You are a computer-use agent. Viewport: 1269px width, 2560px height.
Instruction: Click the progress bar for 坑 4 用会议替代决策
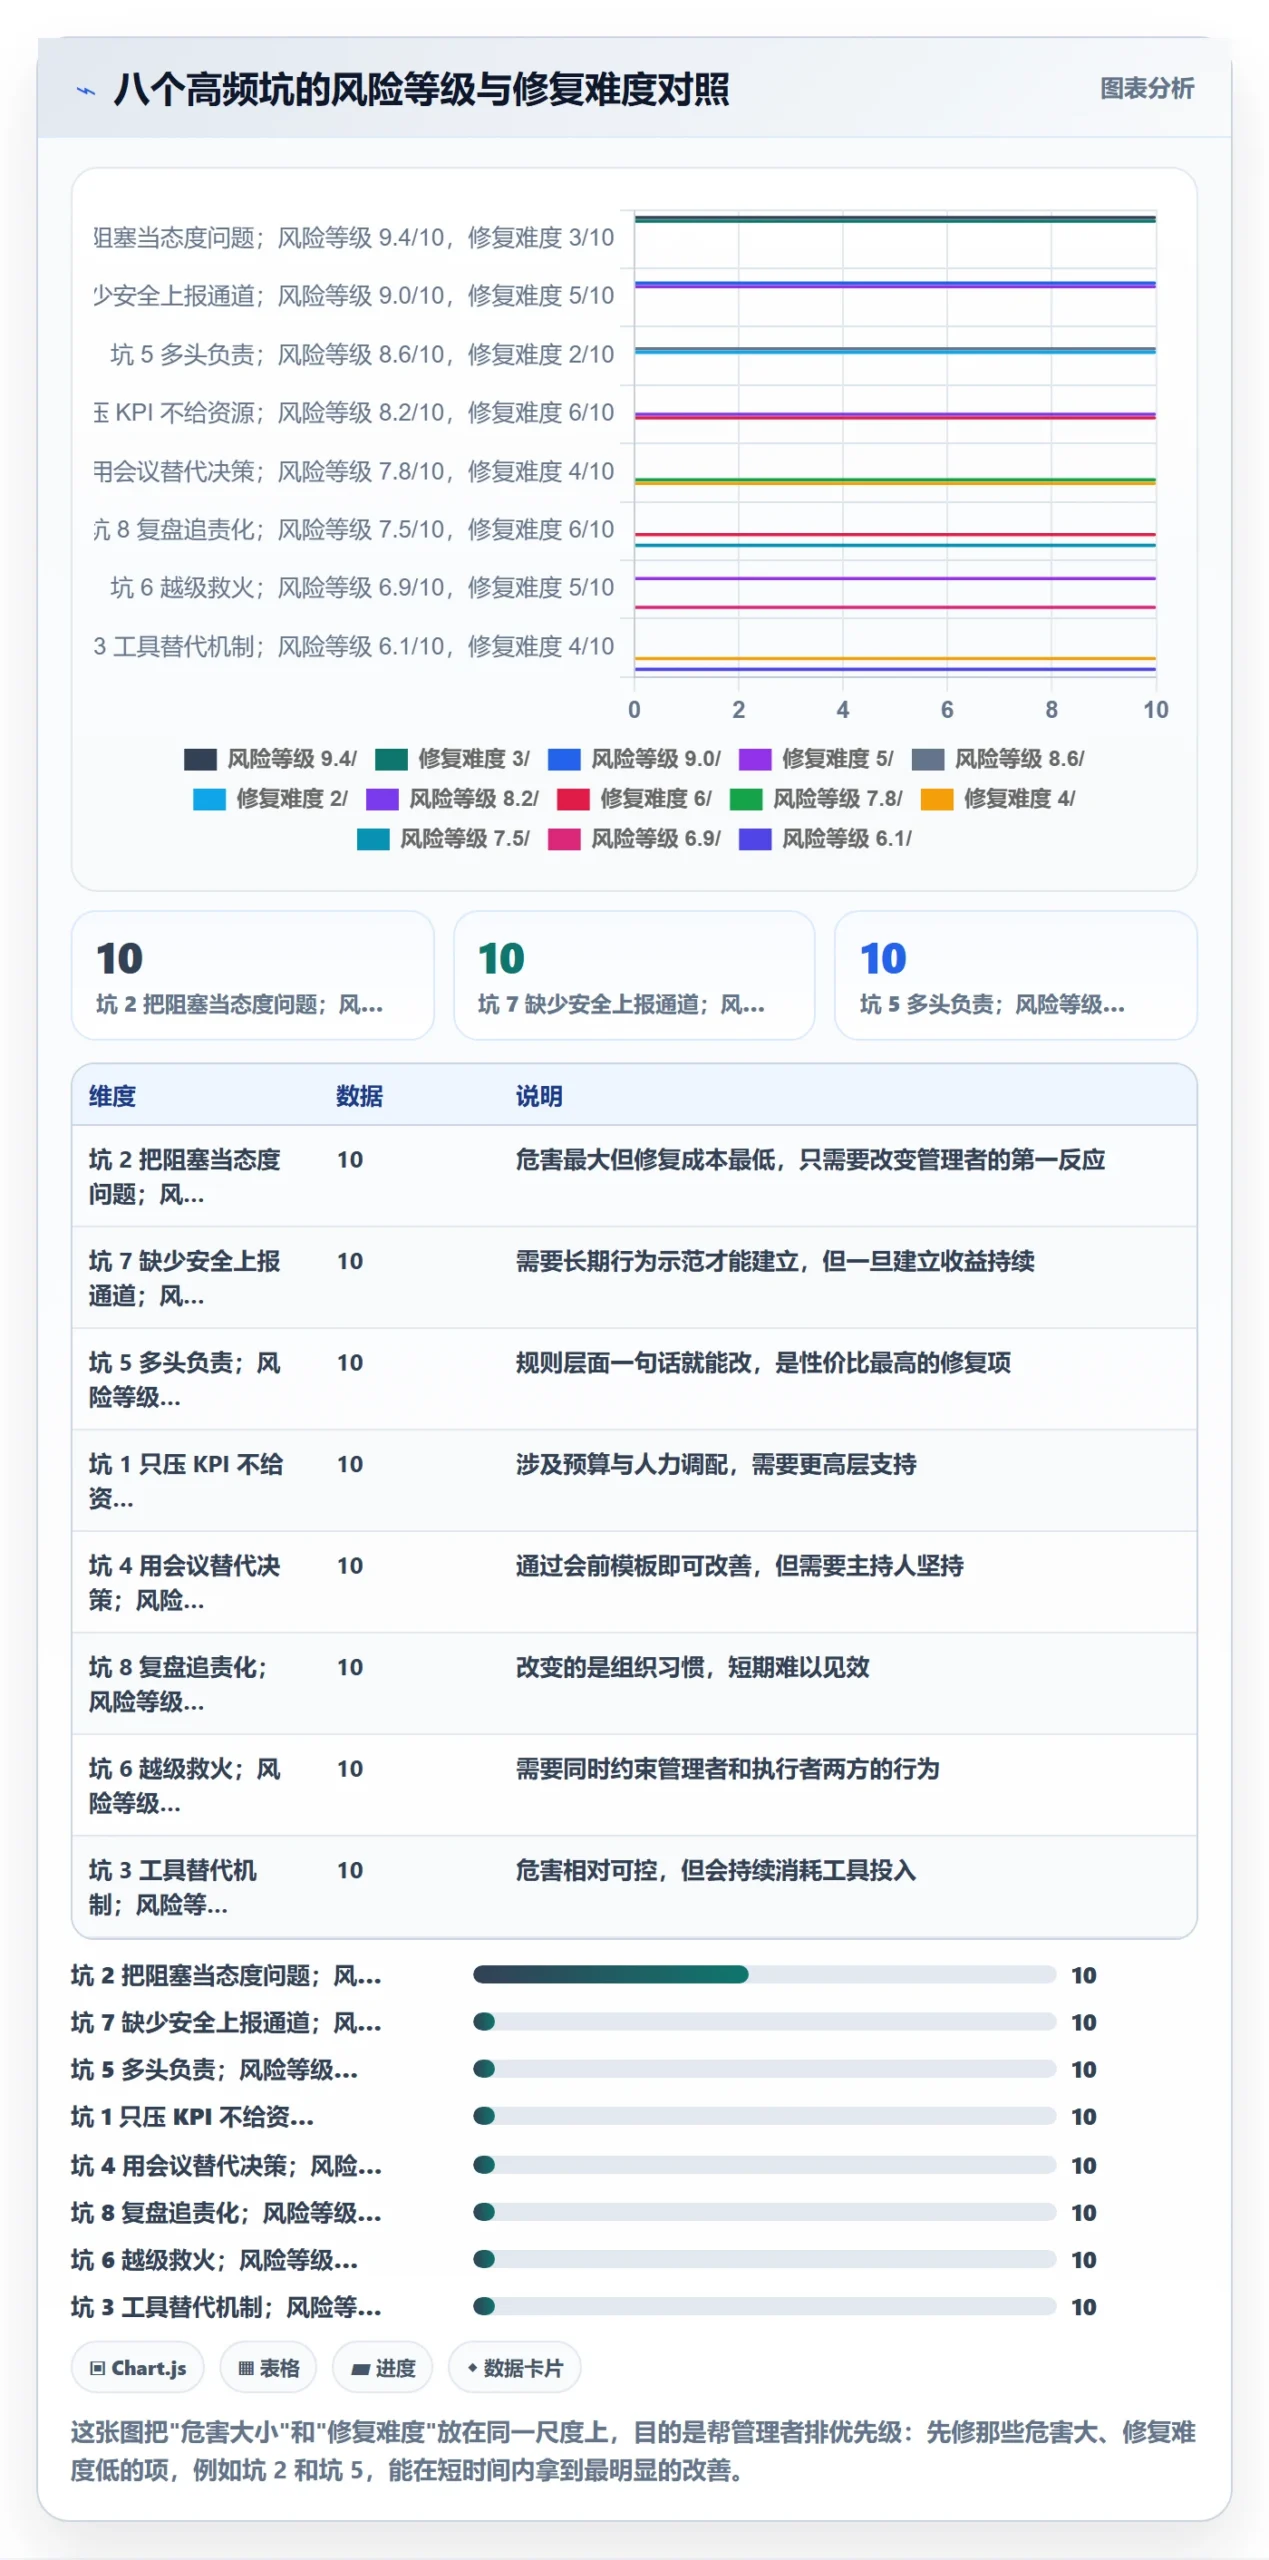764,2165
